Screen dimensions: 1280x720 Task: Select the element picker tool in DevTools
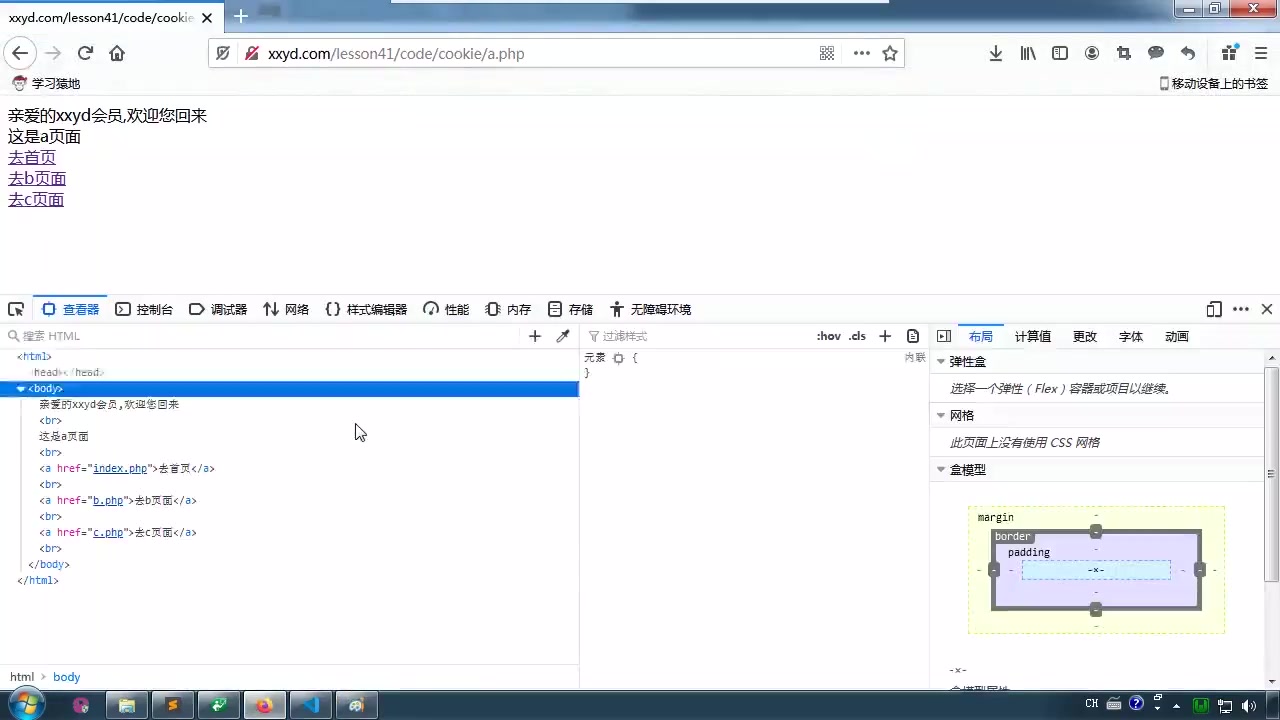[x=15, y=309]
